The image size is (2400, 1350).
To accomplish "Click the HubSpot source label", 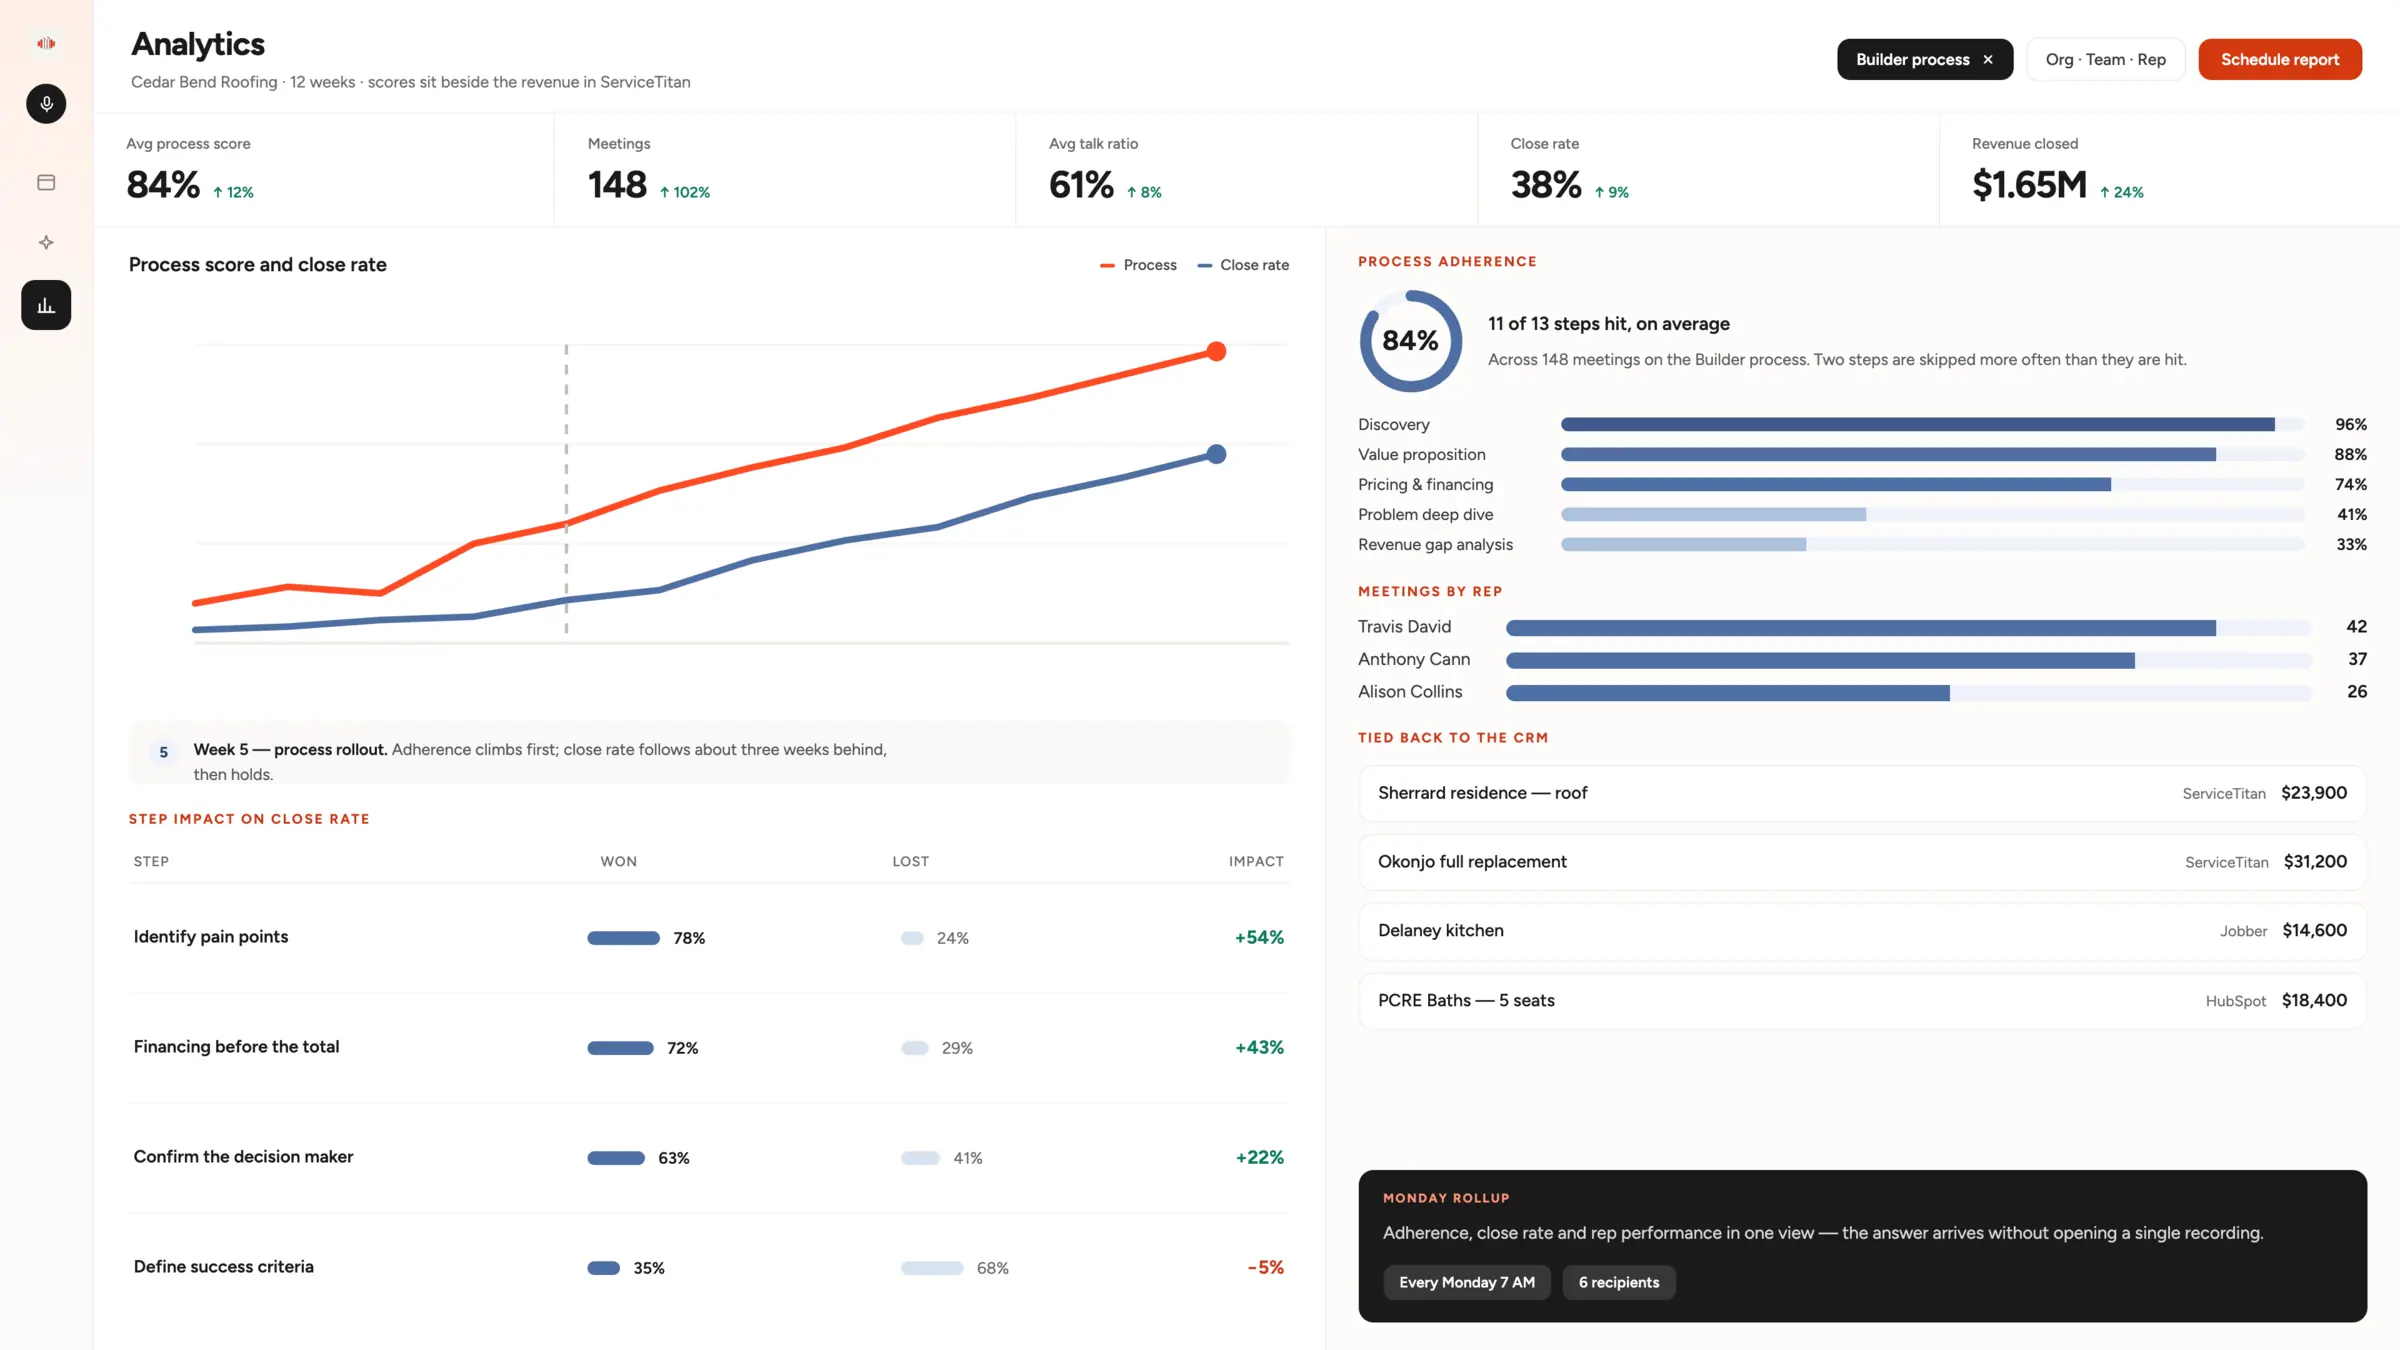I will tap(2236, 1001).
